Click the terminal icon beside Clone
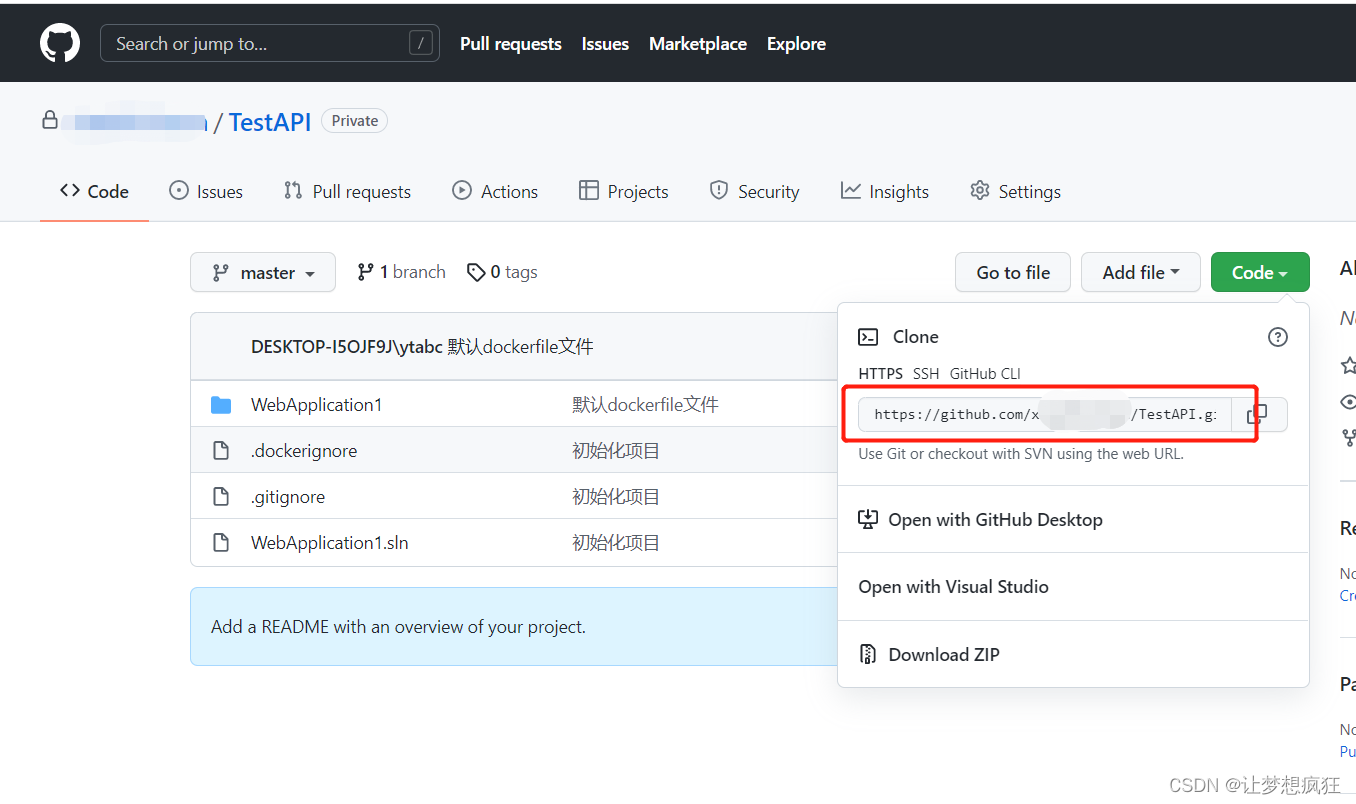The image size is (1356, 804). [869, 337]
